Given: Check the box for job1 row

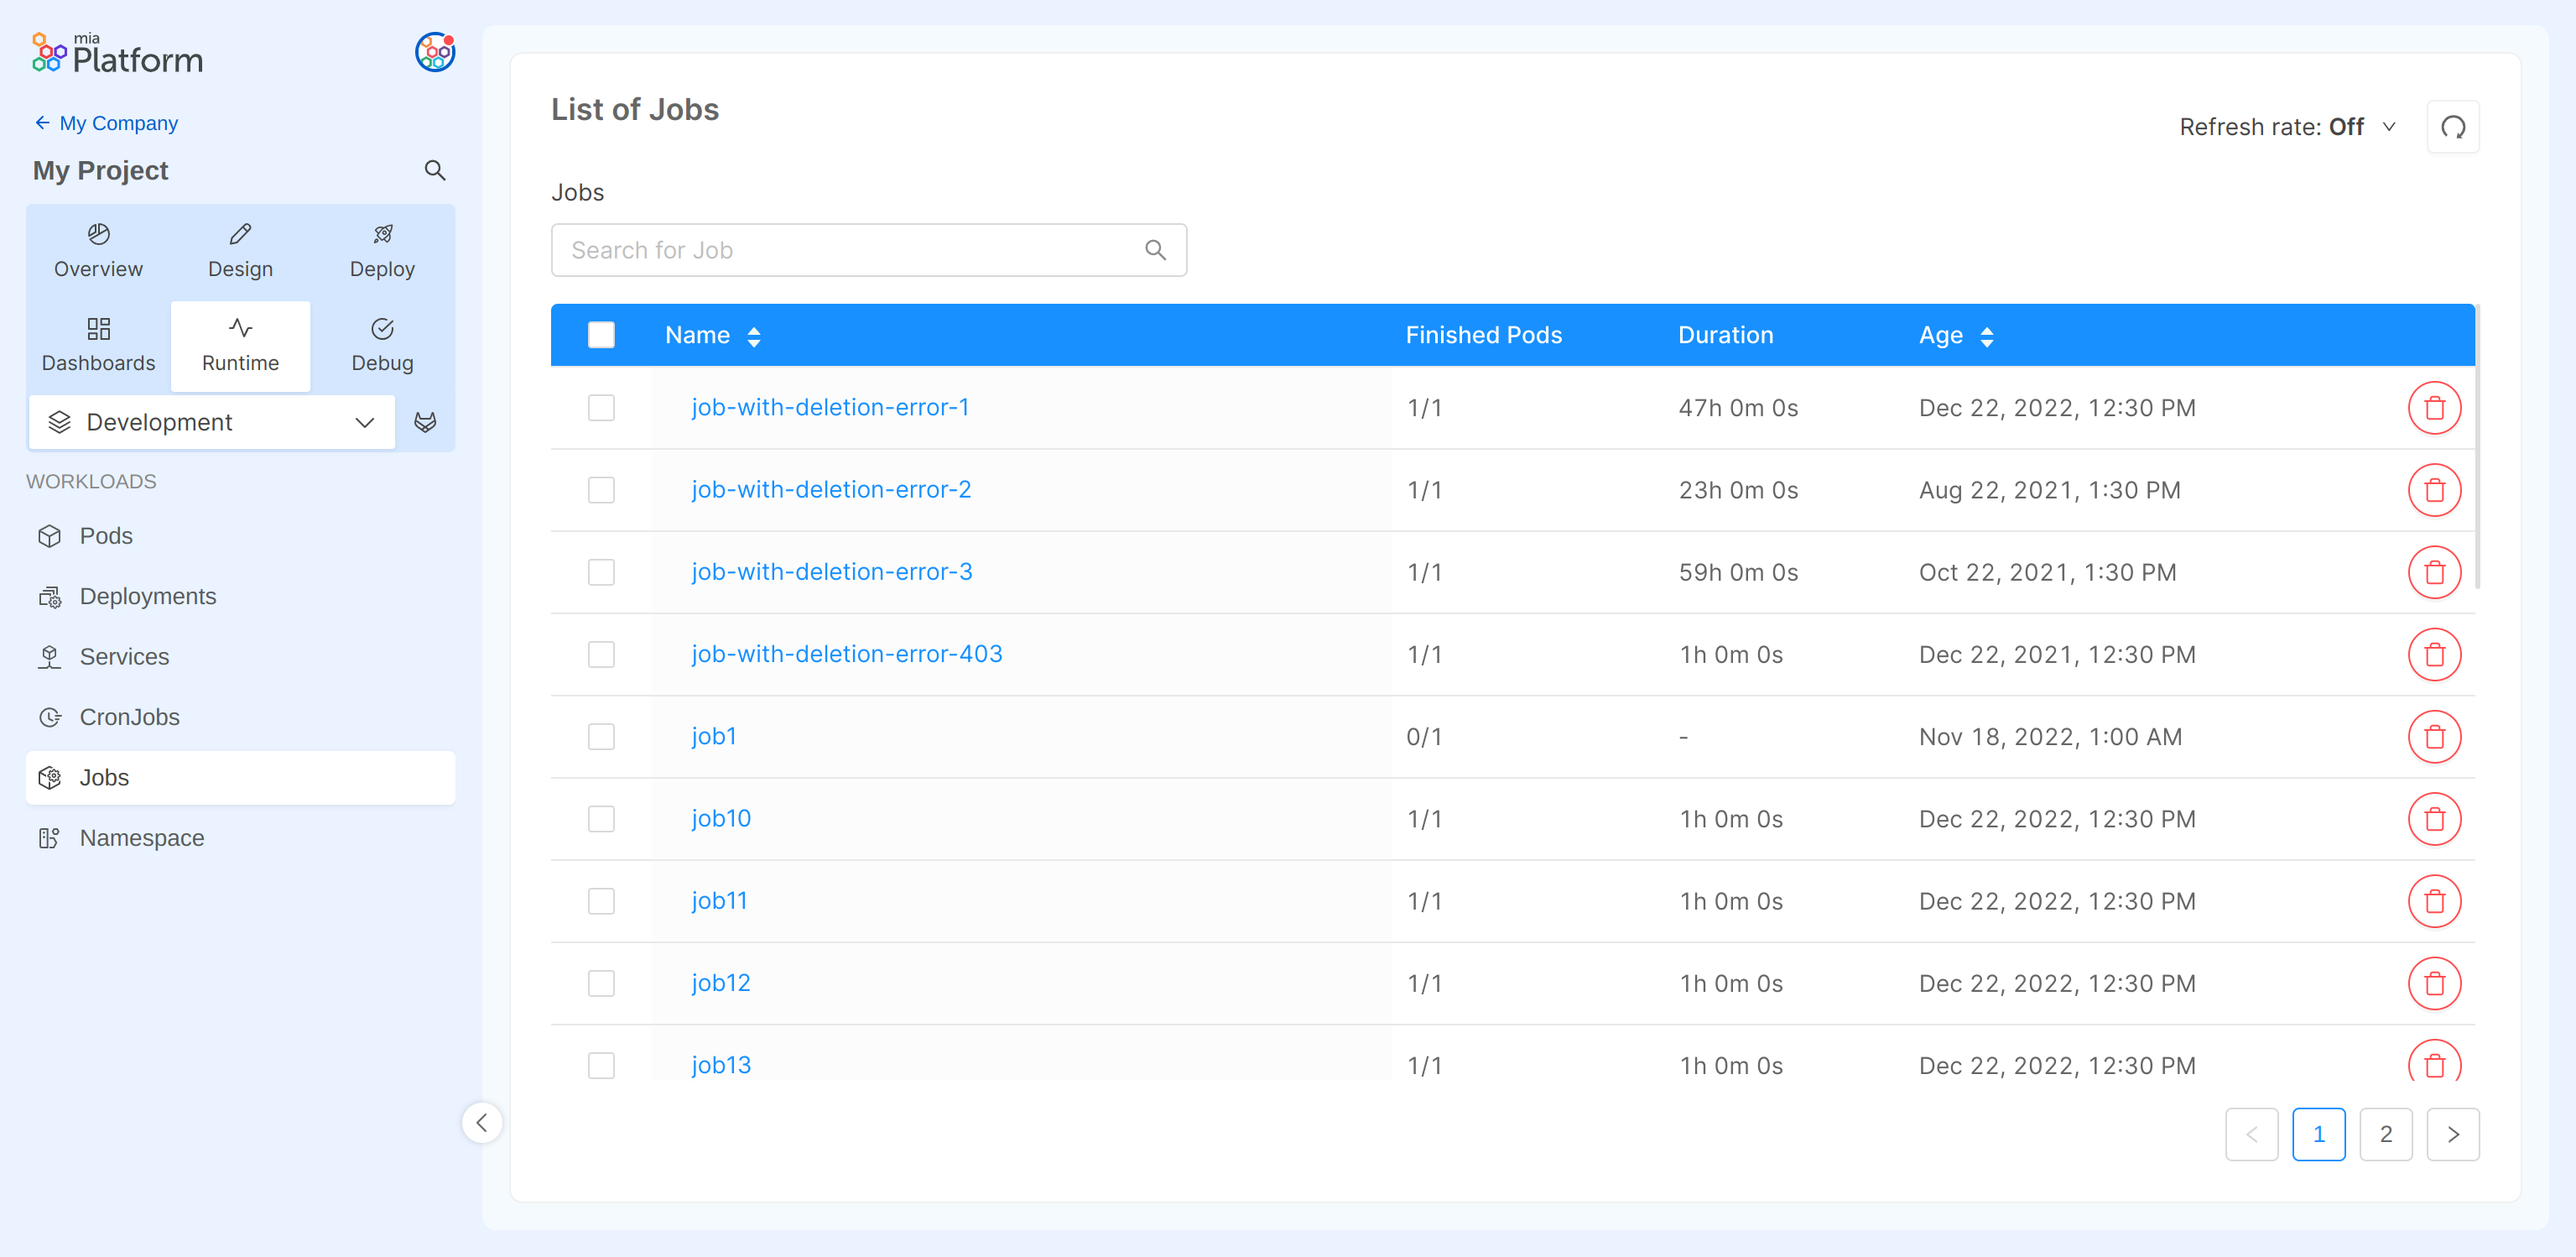Looking at the screenshot, I should point(601,737).
